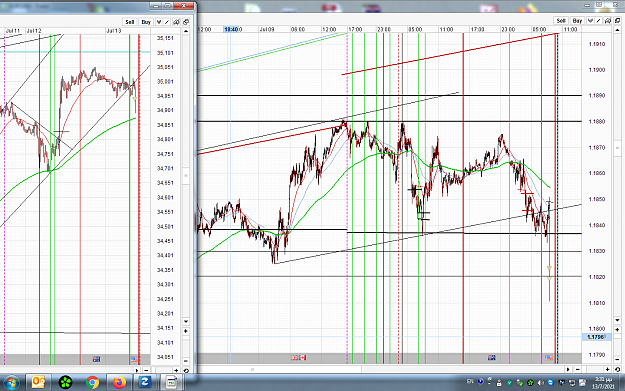
Task: Click the reset zoom icon at the right chart bottom corner
Action: 617,369
